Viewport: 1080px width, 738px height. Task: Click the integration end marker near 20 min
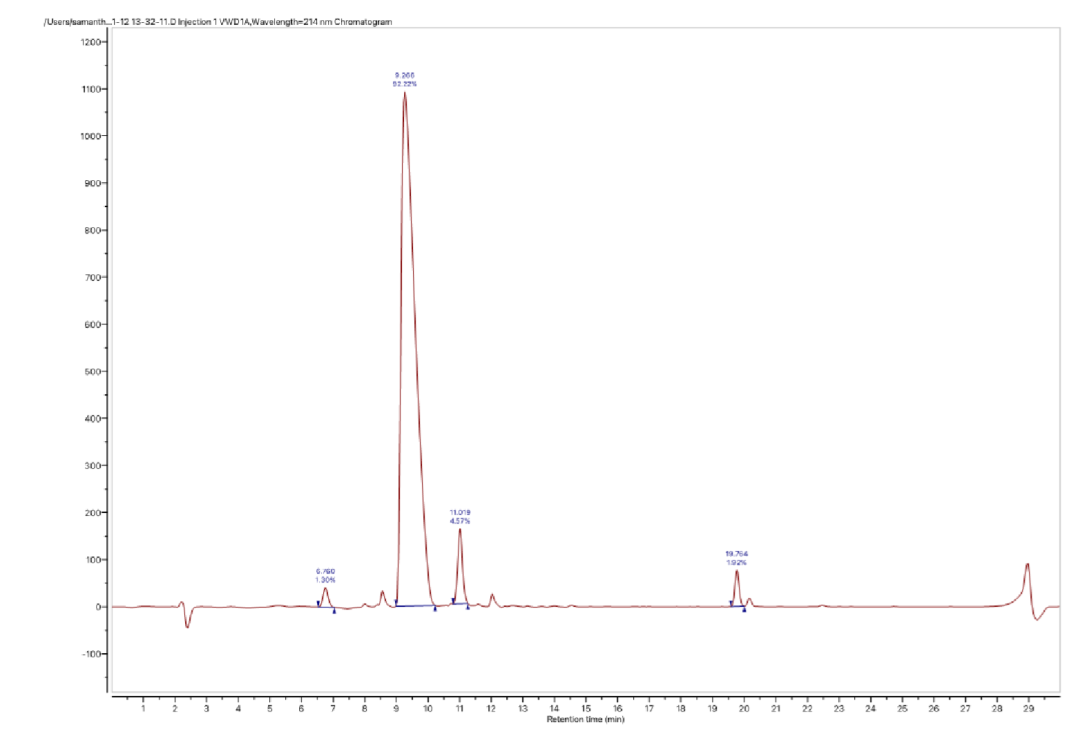[744, 610]
